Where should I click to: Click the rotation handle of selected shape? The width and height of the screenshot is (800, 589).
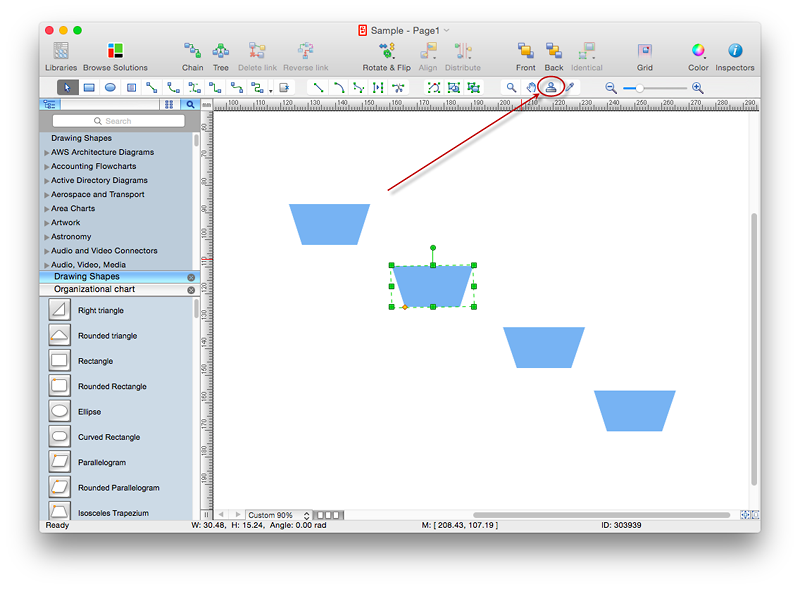coord(433,248)
